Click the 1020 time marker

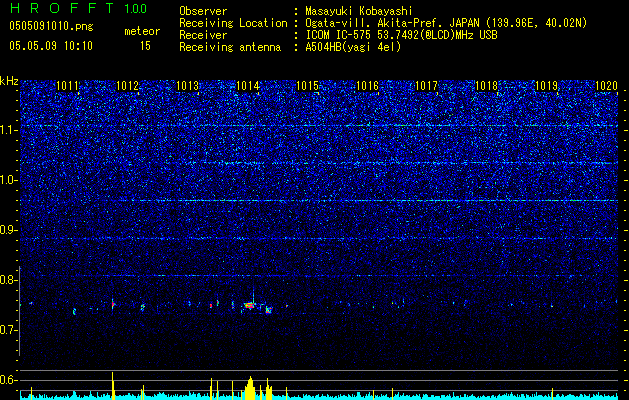coord(606,86)
